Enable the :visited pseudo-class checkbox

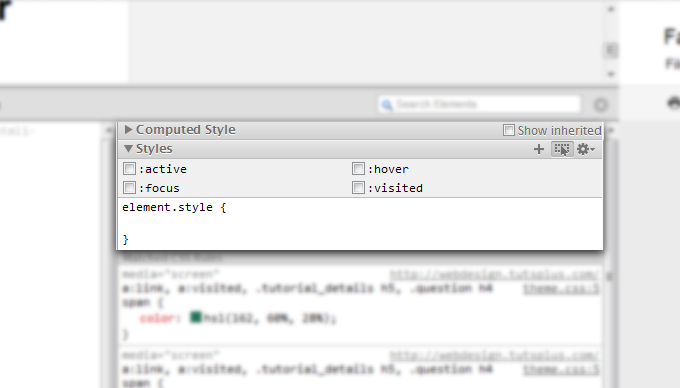[x=358, y=188]
